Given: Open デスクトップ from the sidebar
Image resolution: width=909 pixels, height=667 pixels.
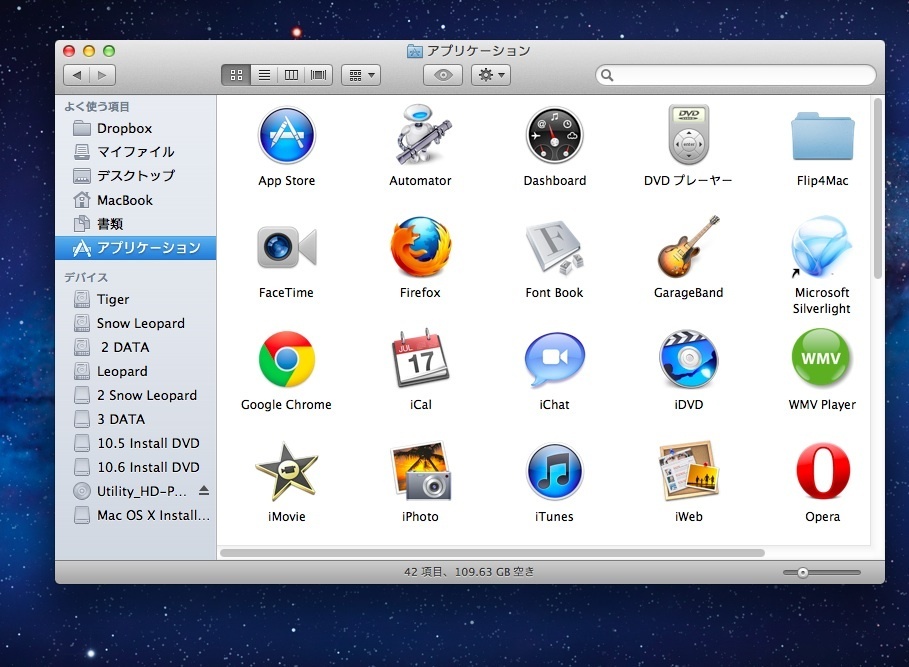Looking at the screenshot, I should (x=136, y=176).
